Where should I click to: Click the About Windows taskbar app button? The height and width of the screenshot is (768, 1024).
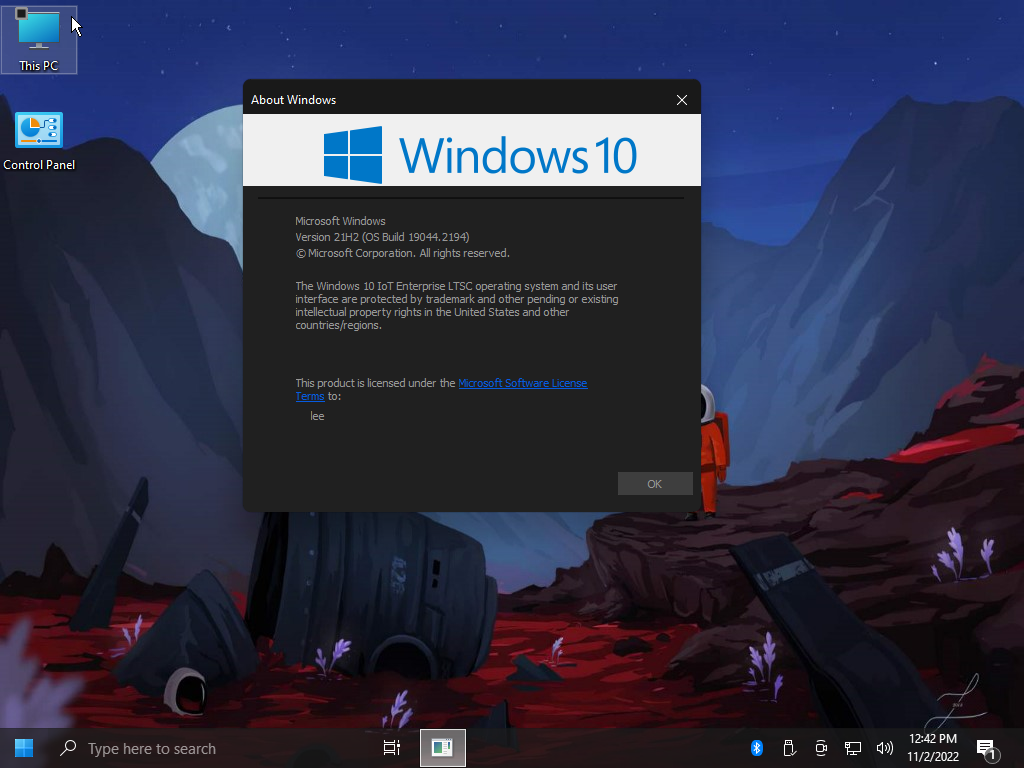[x=442, y=748]
